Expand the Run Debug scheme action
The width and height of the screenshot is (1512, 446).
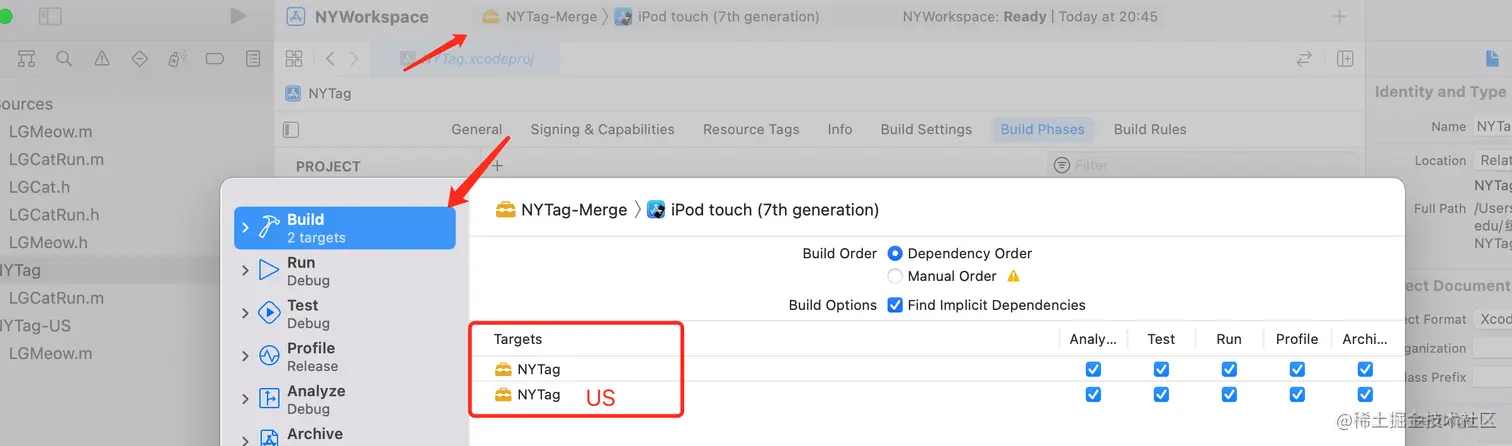[245, 270]
